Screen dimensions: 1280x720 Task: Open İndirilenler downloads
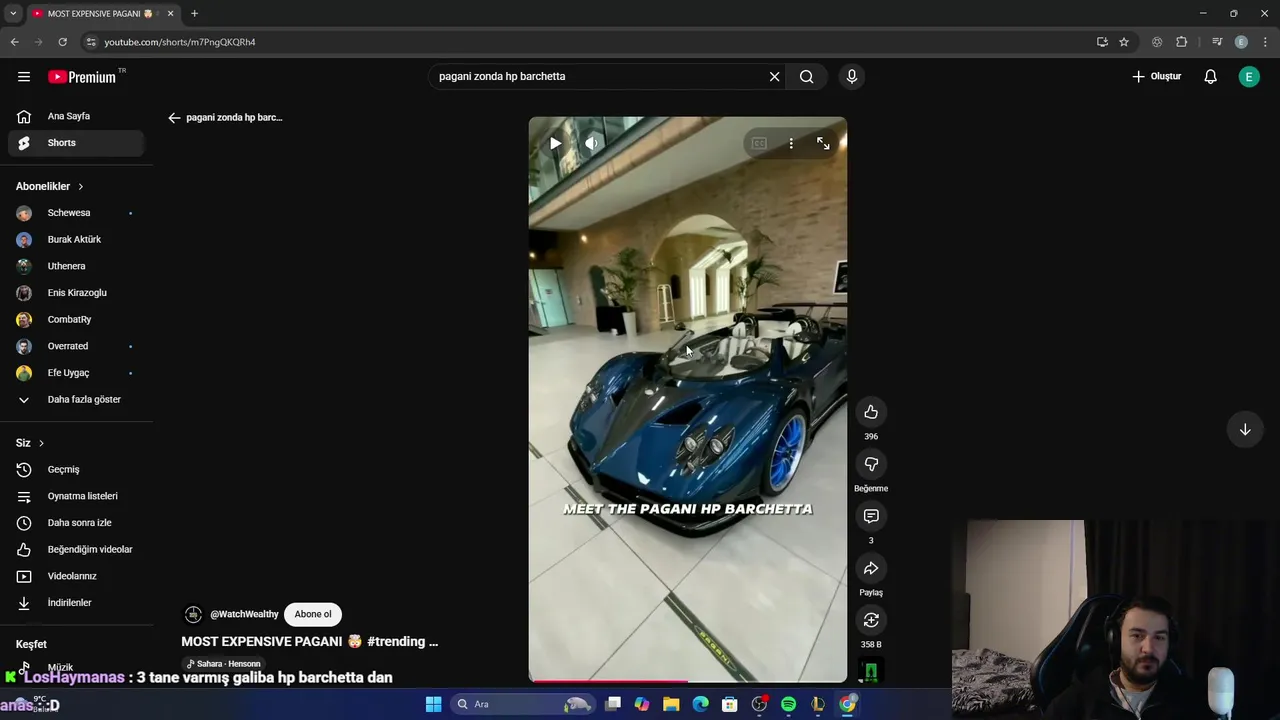(x=76, y=603)
